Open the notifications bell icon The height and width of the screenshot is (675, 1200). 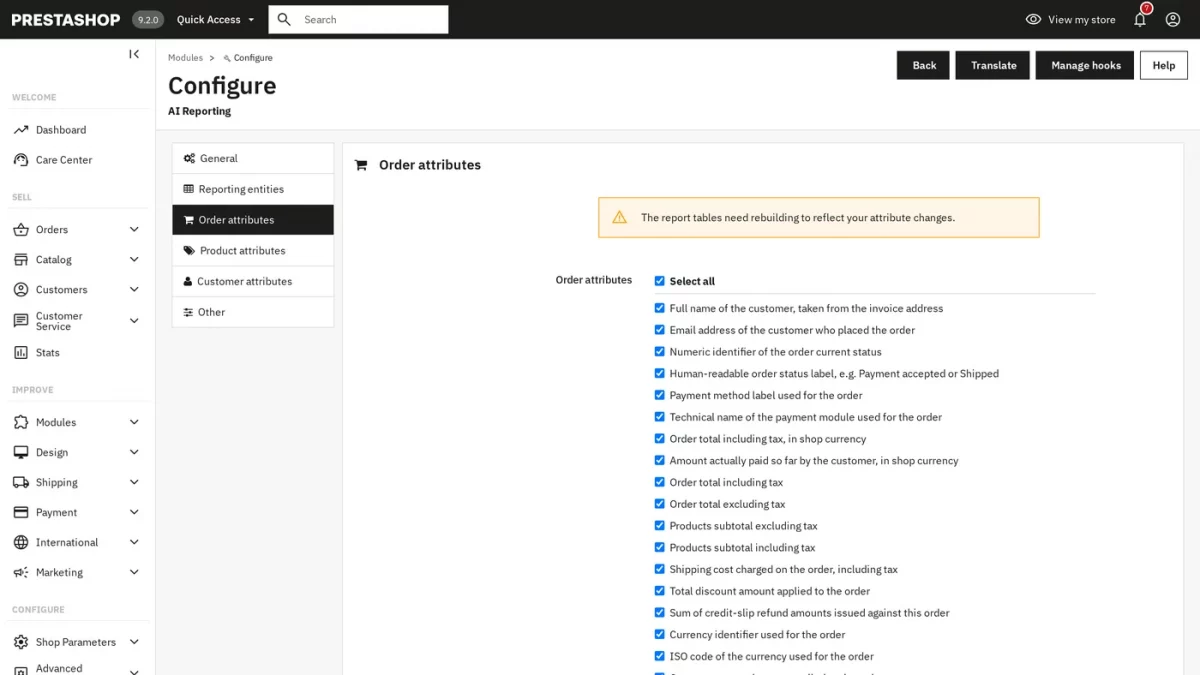click(1140, 19)
